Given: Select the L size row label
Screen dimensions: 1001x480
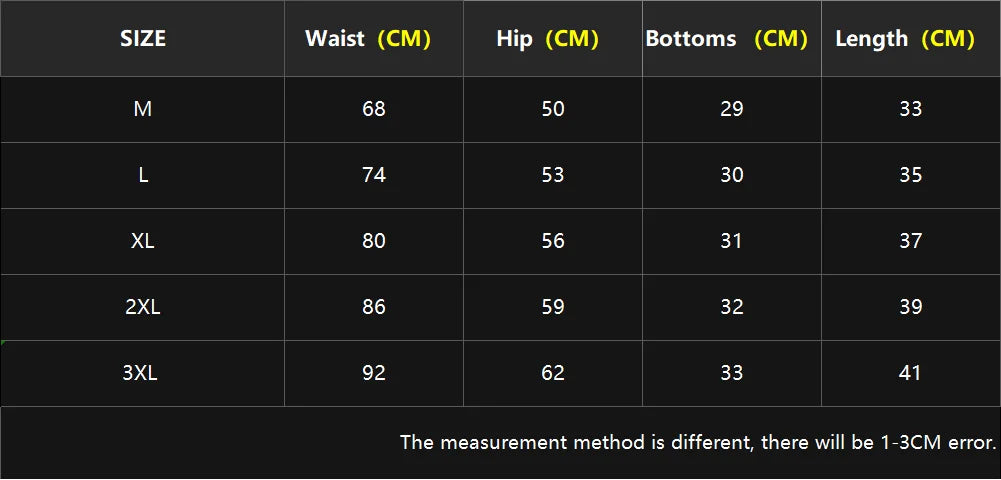Looking at the screenshot, I should [x=143, y=175].
